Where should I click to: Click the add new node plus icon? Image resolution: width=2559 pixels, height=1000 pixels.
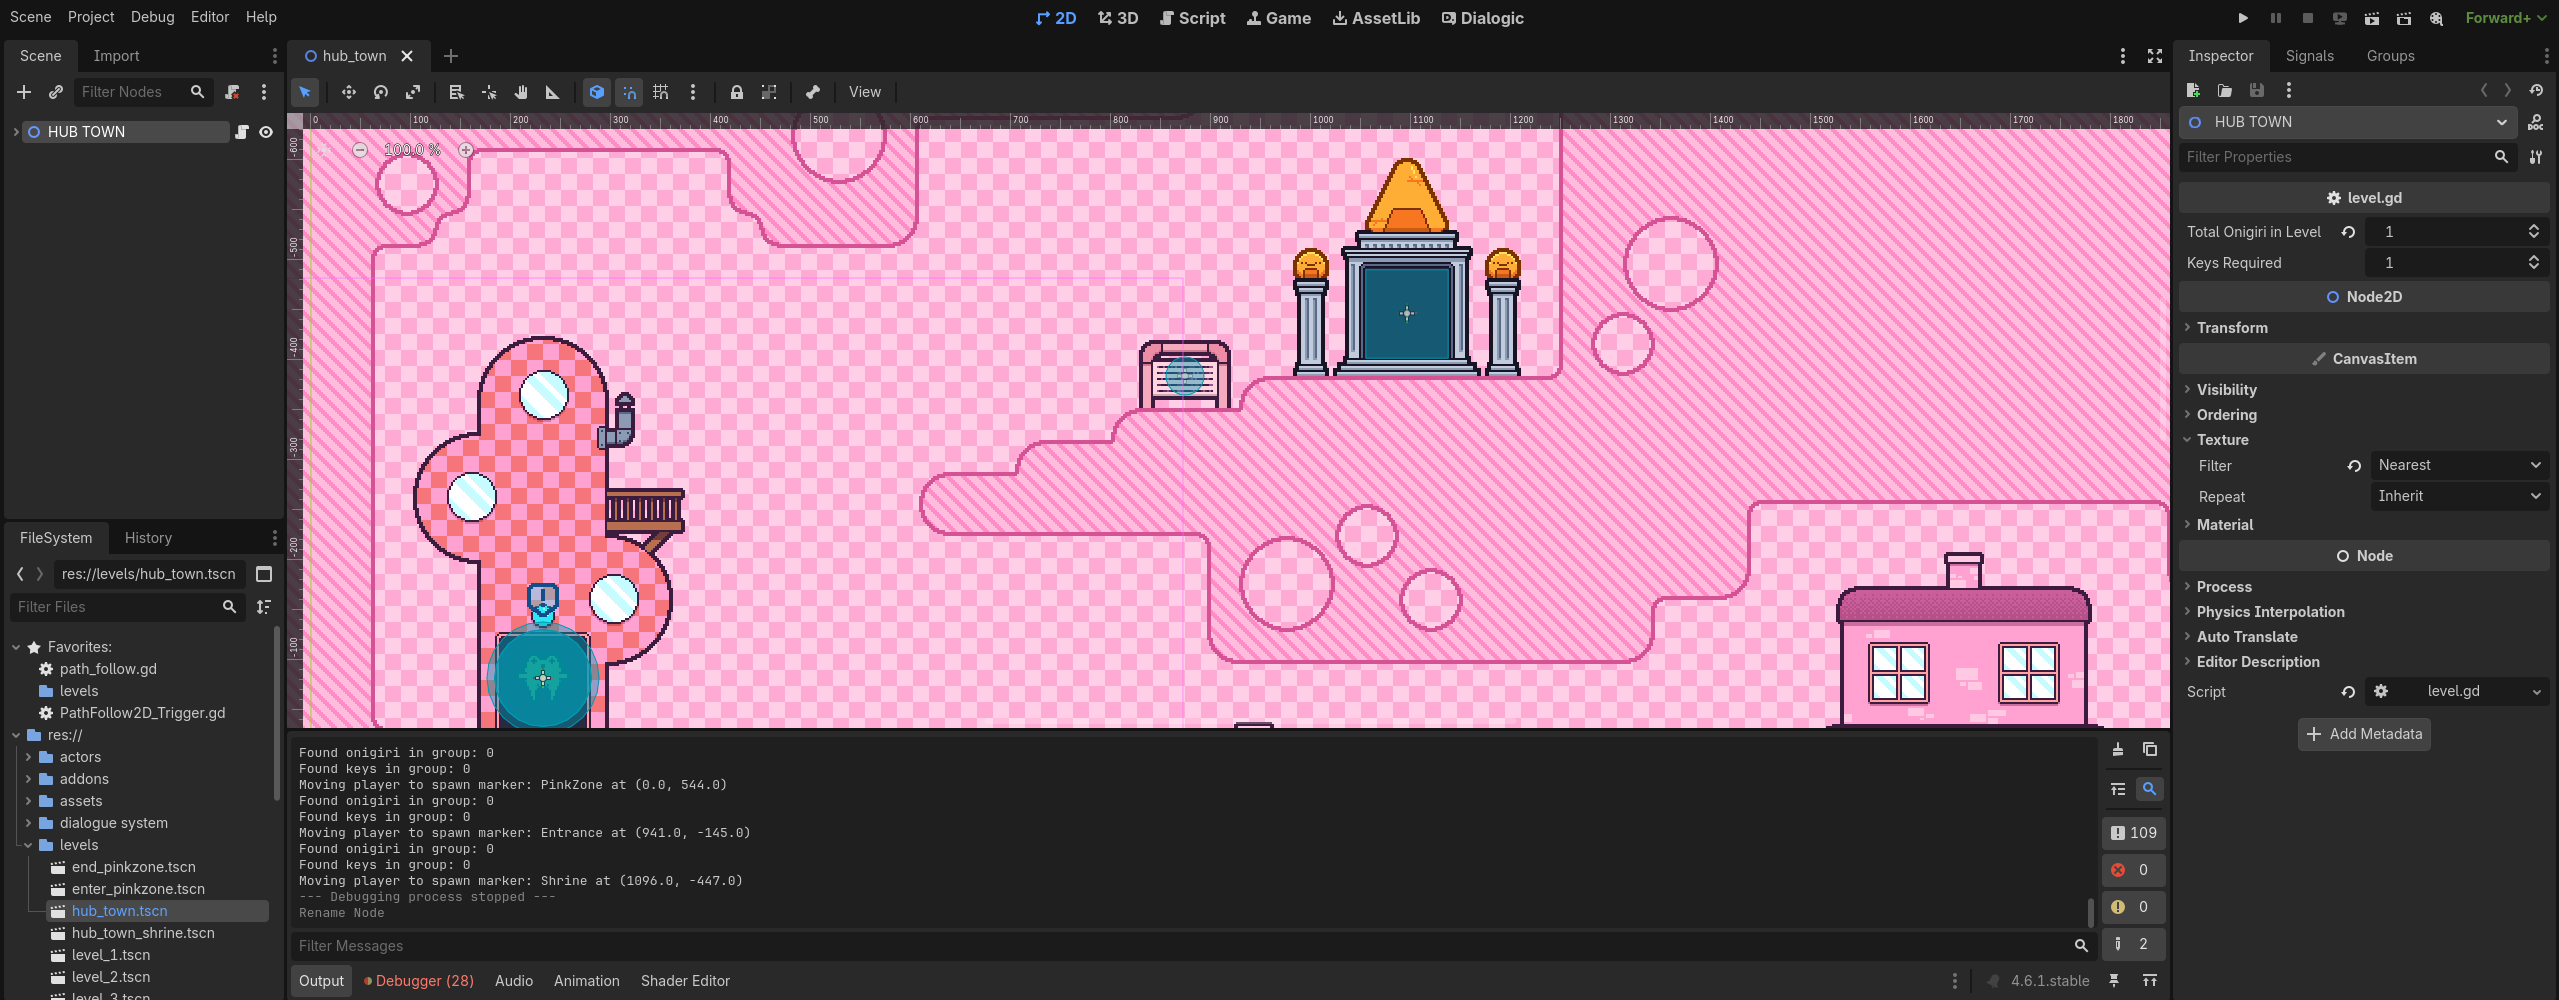24,92
